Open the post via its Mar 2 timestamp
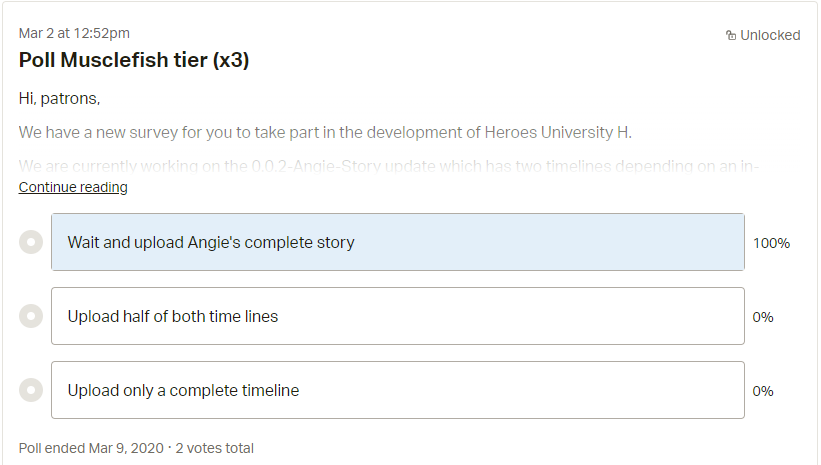The height and width of the screenshot is (465, 821). pos(74,33)
